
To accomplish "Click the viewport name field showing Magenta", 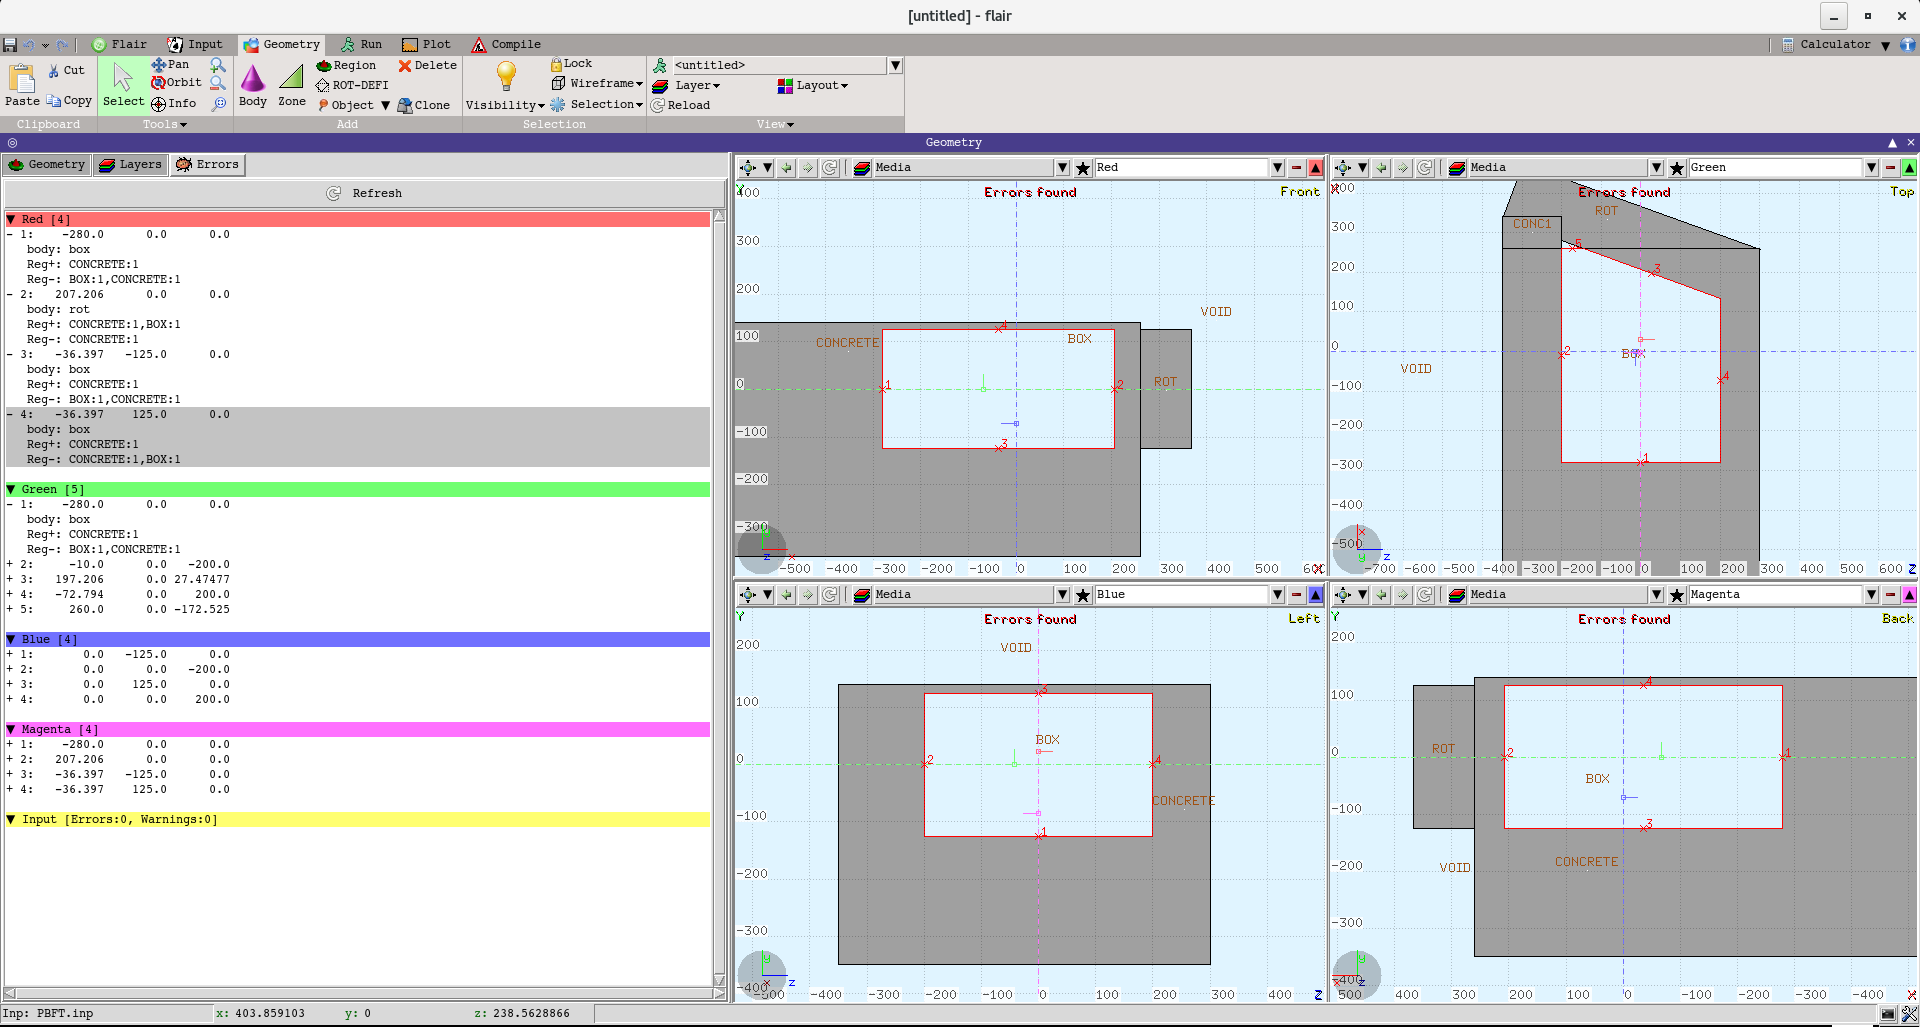I will click(1775, 595).
